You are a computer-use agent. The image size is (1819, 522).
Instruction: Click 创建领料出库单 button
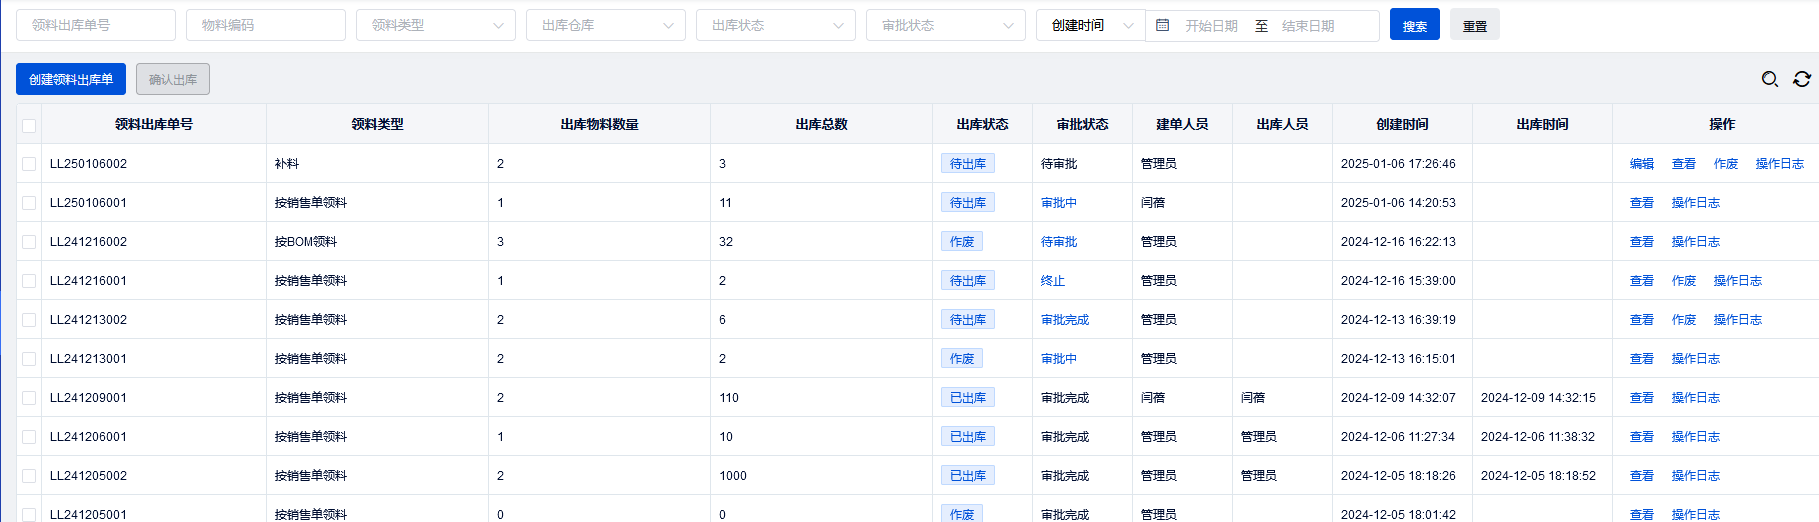point(71,79)
